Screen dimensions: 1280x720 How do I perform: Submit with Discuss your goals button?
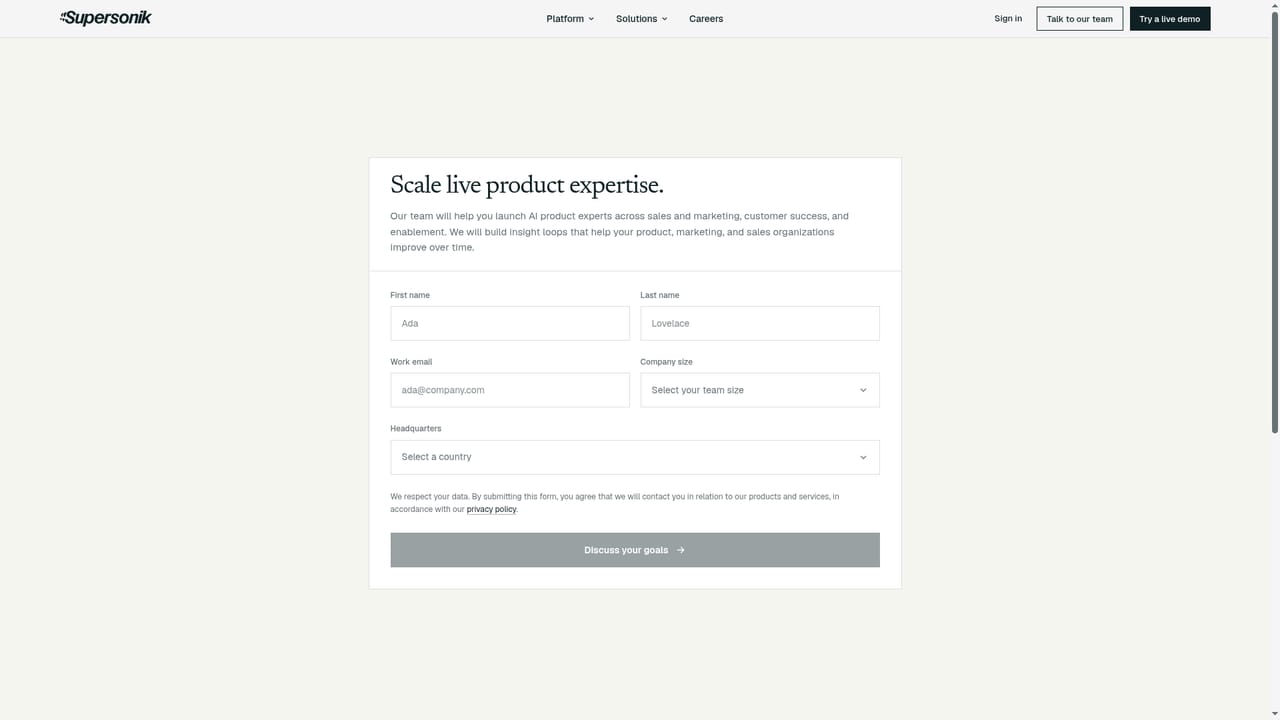click(635, 550)
